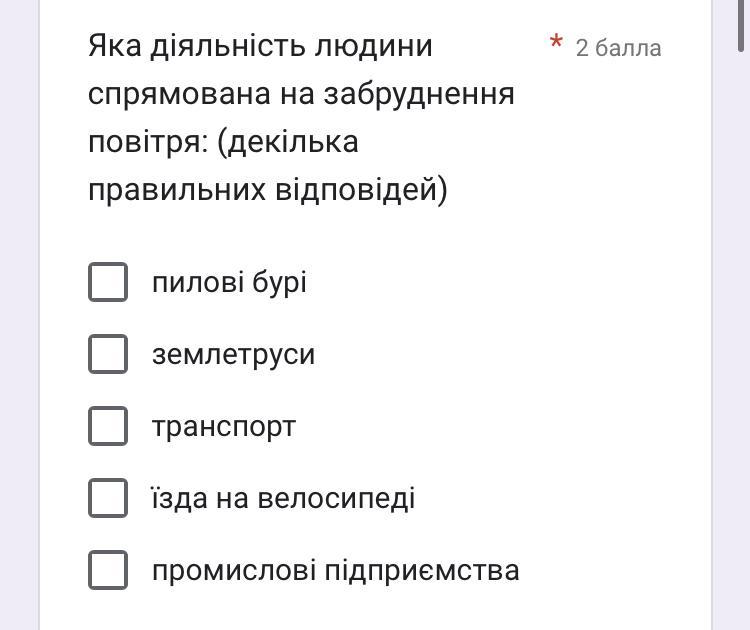
Task: Click the '2 балла' points label
Action: coord(618,48)
